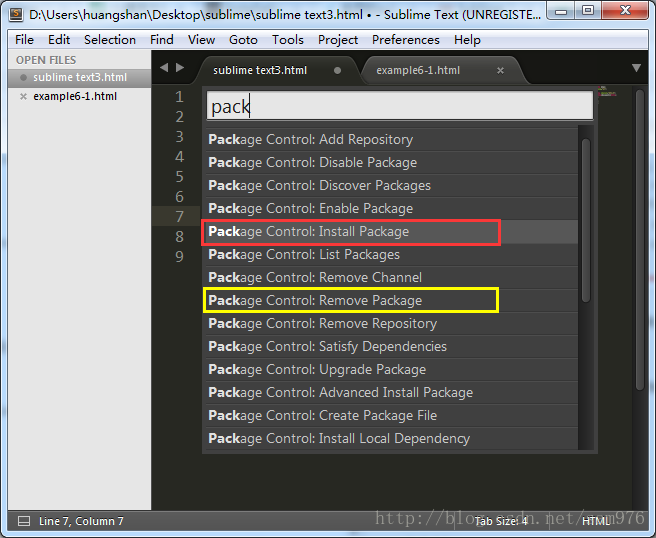
Task: Choose Package Control: Install Local Dependency
Action: 391,438
